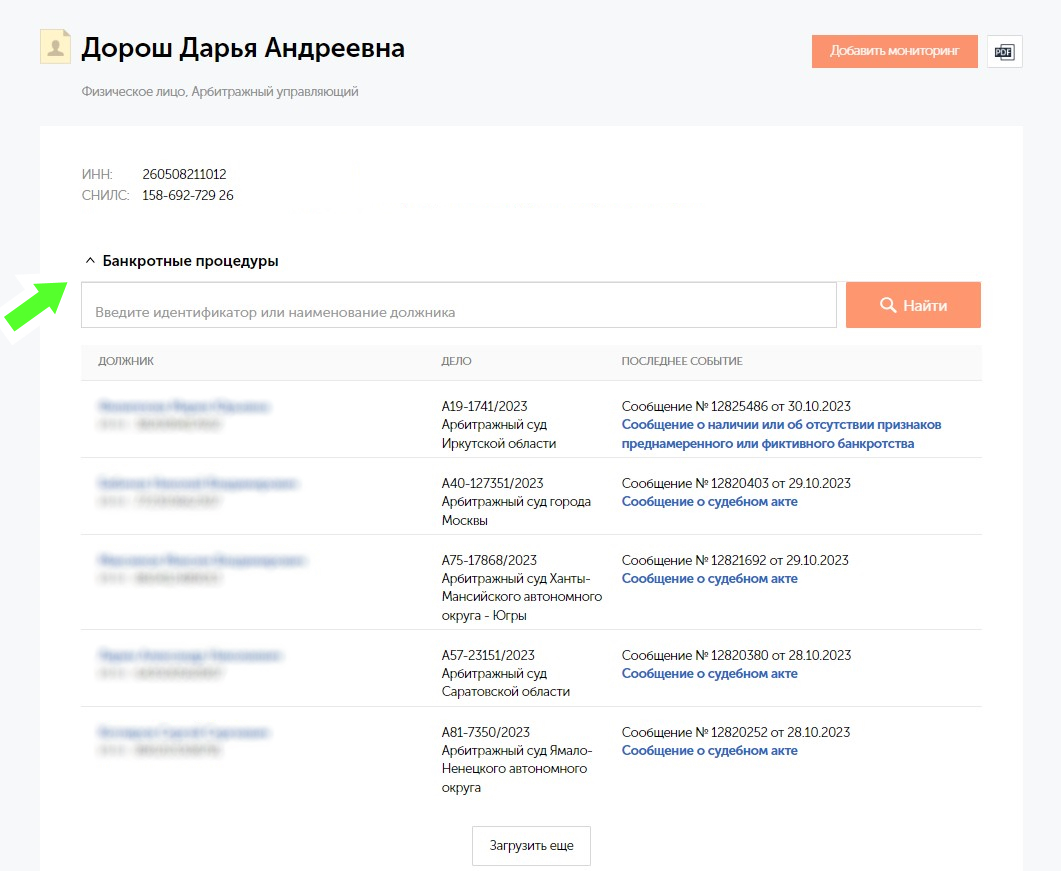Open судебном акте link for message 12820252
This screenshot has width=1061, height=871.
(709, 751)
